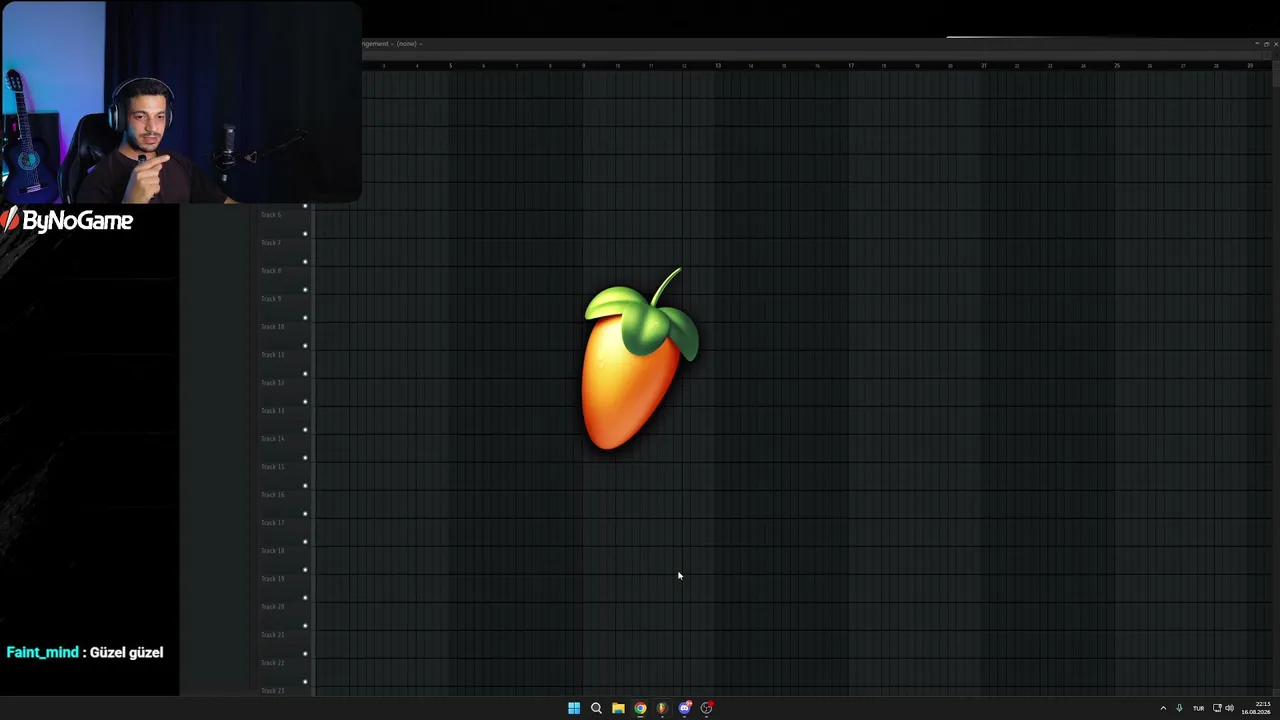Click the taskbar icon between Chrome and Discord
The width and height of the screenshot is (1280, 720).
662,708
